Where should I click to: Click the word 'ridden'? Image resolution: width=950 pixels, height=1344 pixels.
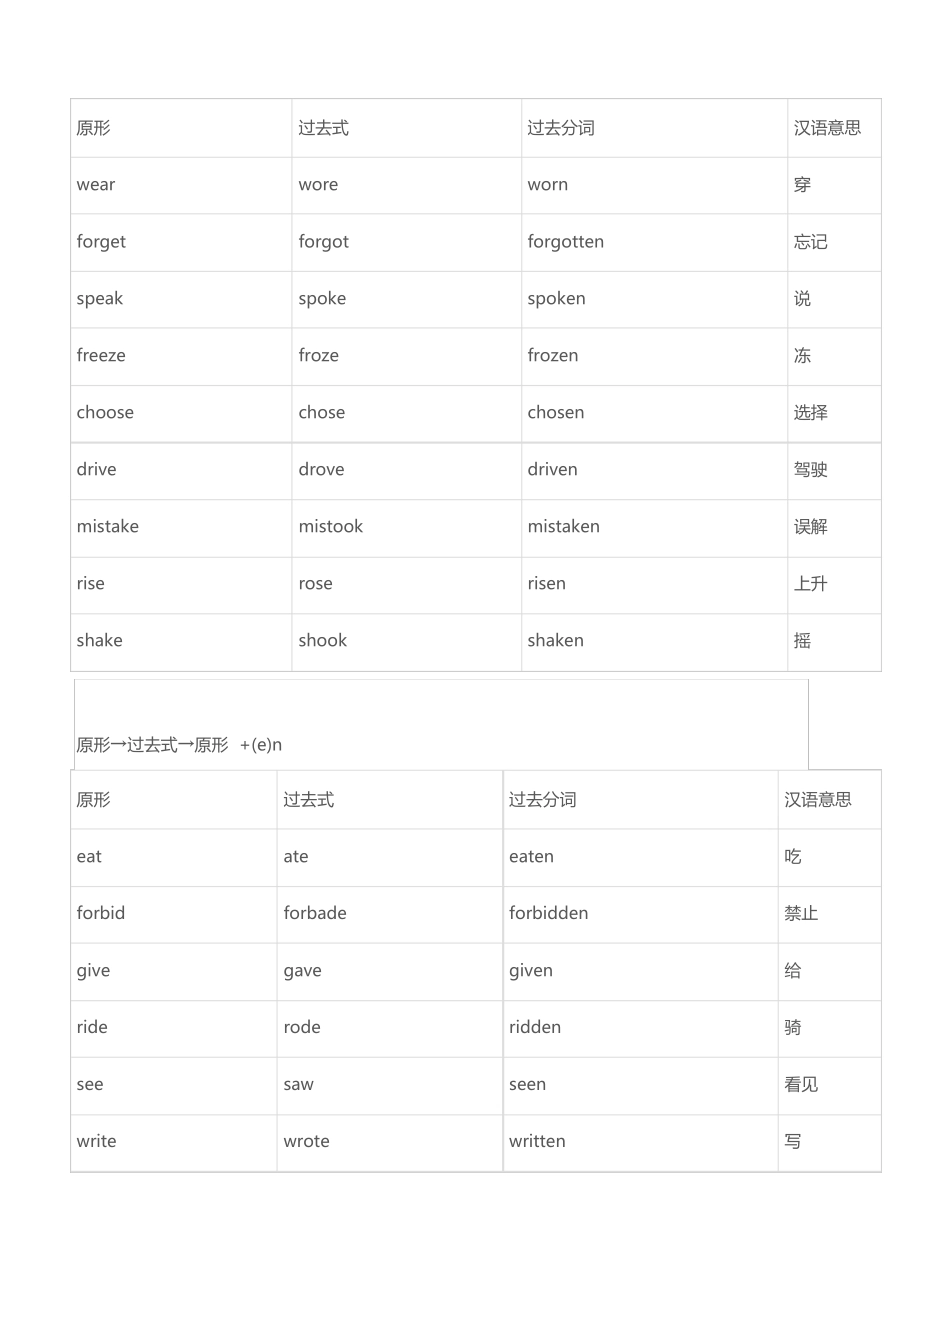tap(535, 1028)
